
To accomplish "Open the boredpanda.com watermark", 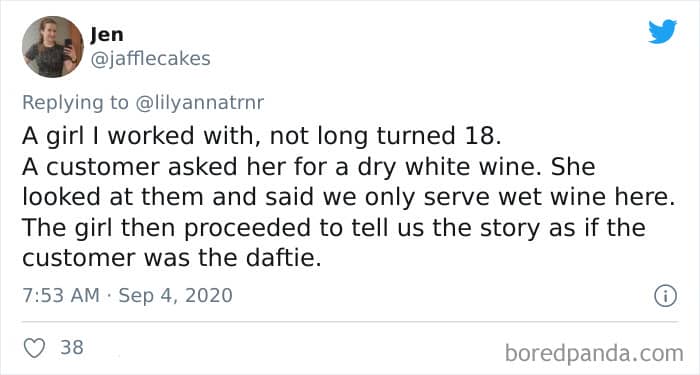I will [x=594, y=353].
